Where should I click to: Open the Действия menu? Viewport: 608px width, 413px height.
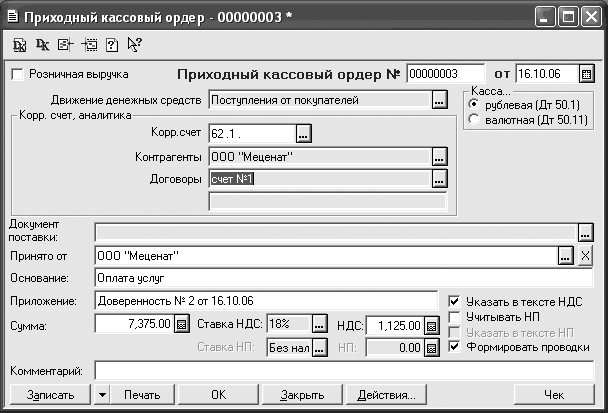tap(385, 395)
